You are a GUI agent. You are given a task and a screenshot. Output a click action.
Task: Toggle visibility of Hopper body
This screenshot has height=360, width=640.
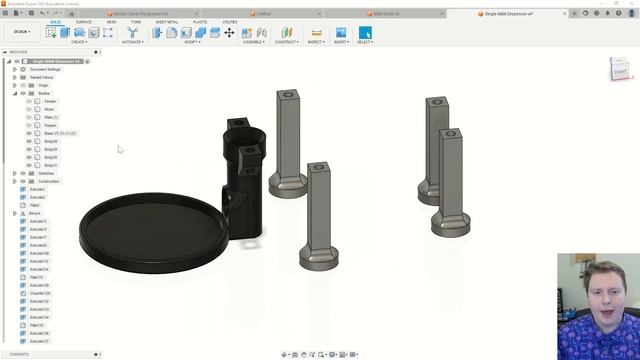point(29,125)
